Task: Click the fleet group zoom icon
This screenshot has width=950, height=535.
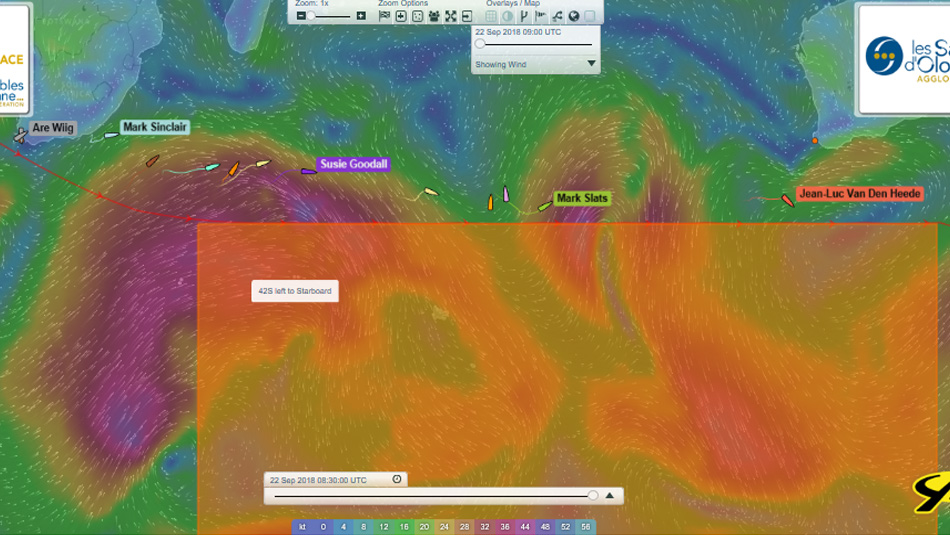Action: (434, 16)
